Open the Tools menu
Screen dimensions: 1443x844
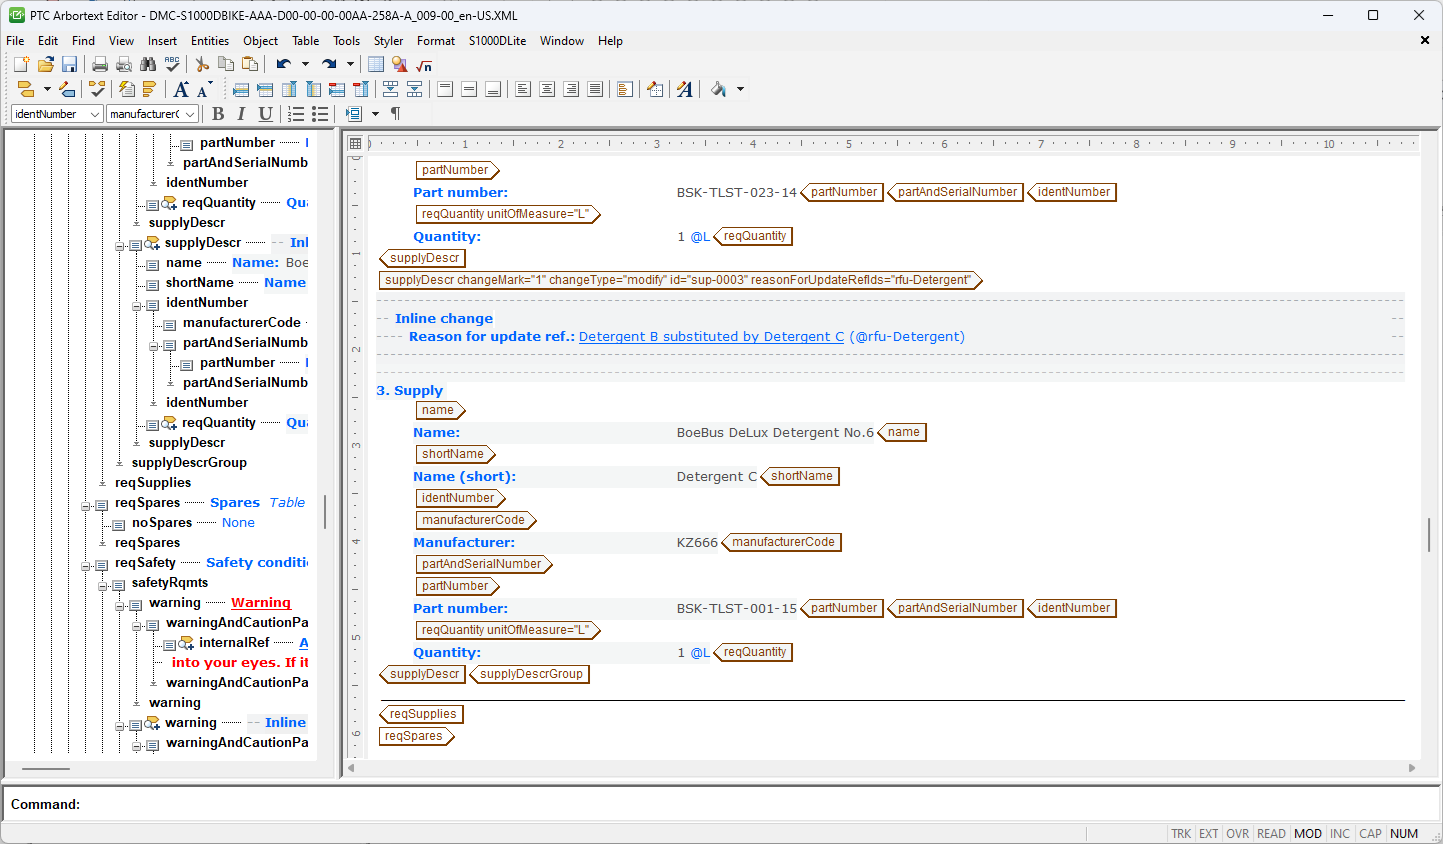(346, 41)
